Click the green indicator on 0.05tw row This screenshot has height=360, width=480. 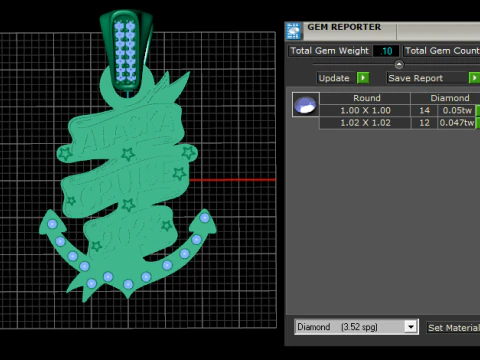[x=478, y=110]
